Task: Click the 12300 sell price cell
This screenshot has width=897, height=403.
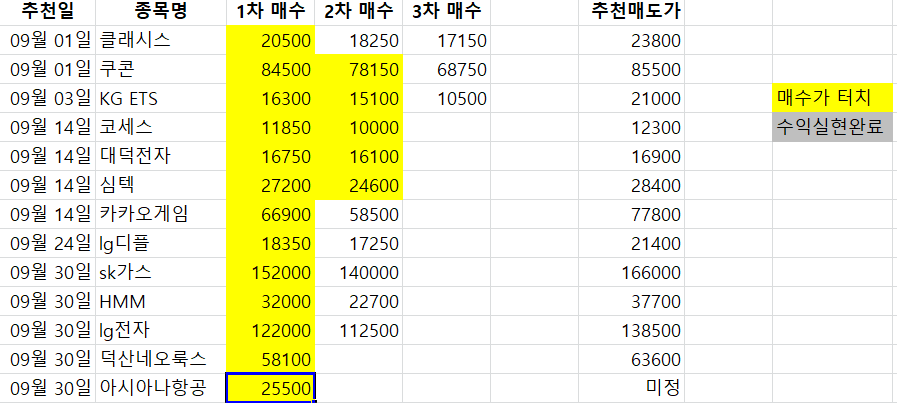Action: (632, 127)
